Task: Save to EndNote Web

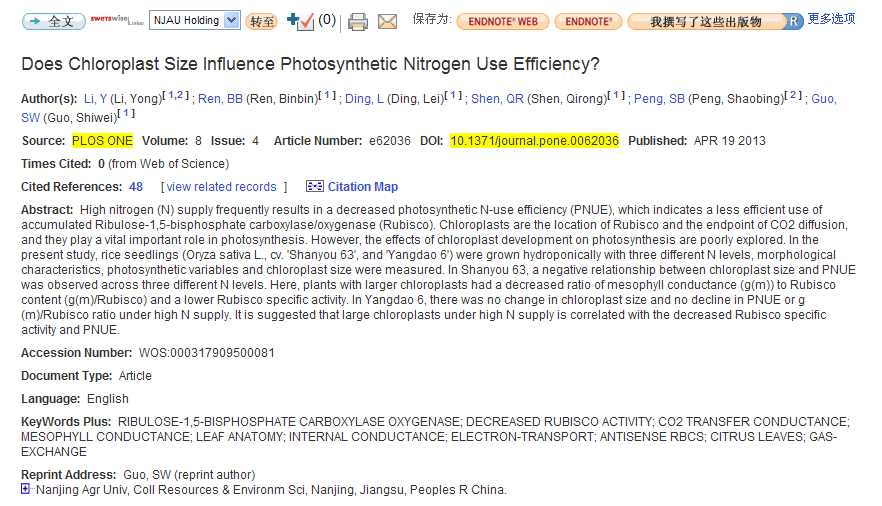Action: [503, 21]
